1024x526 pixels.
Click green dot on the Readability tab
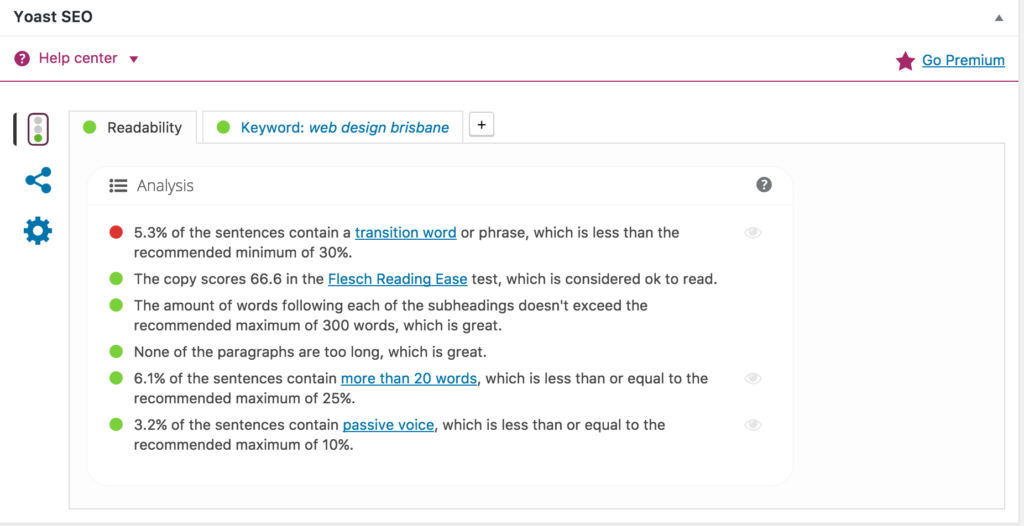click(89, 127)
